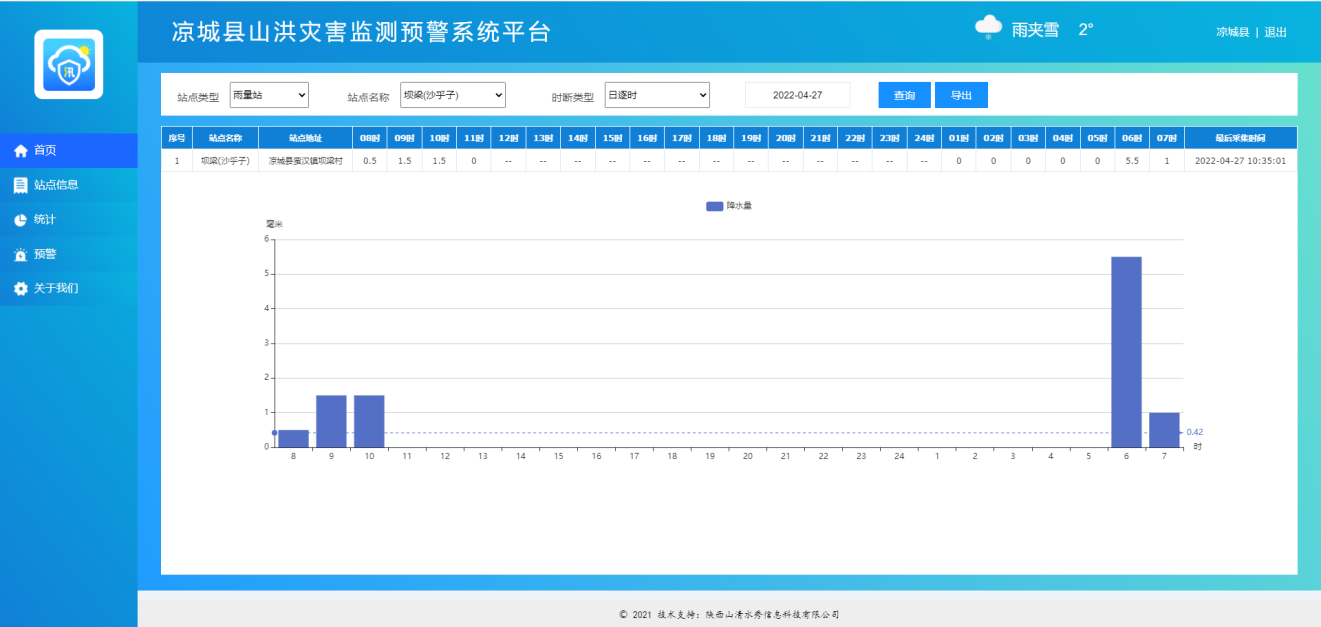Click the date field showing 2022-04-27
The width and height of the screenshot is (1321, 627).
click(797, 95)
